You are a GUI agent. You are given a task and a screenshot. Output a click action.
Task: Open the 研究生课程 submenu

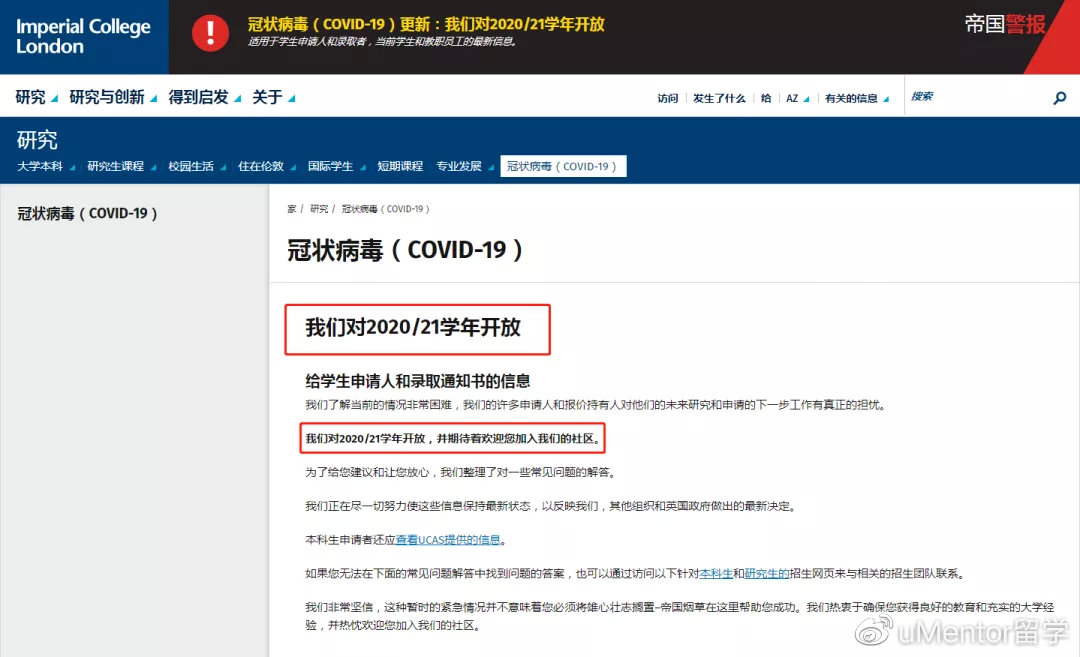[122, 167]
